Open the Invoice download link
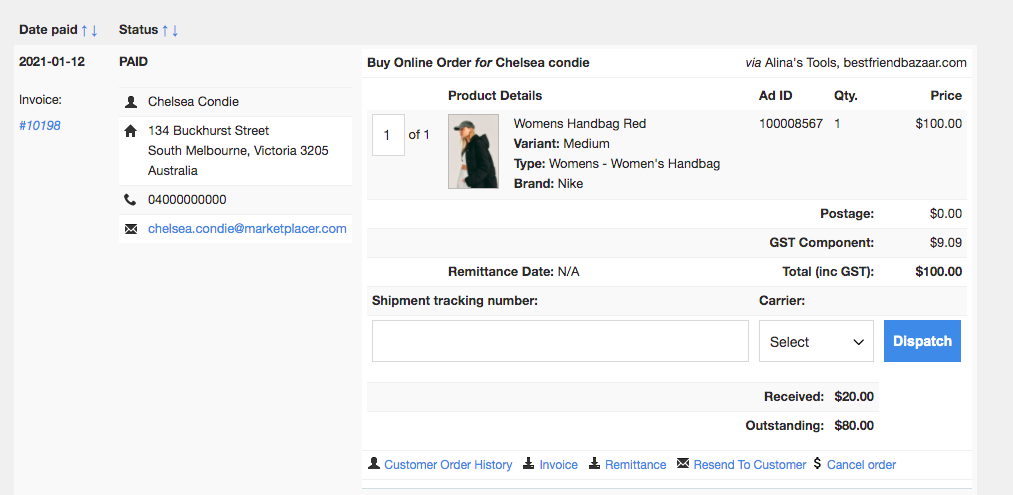The height and width of the screenshot is (495, 1013). [x=559, y=465]
